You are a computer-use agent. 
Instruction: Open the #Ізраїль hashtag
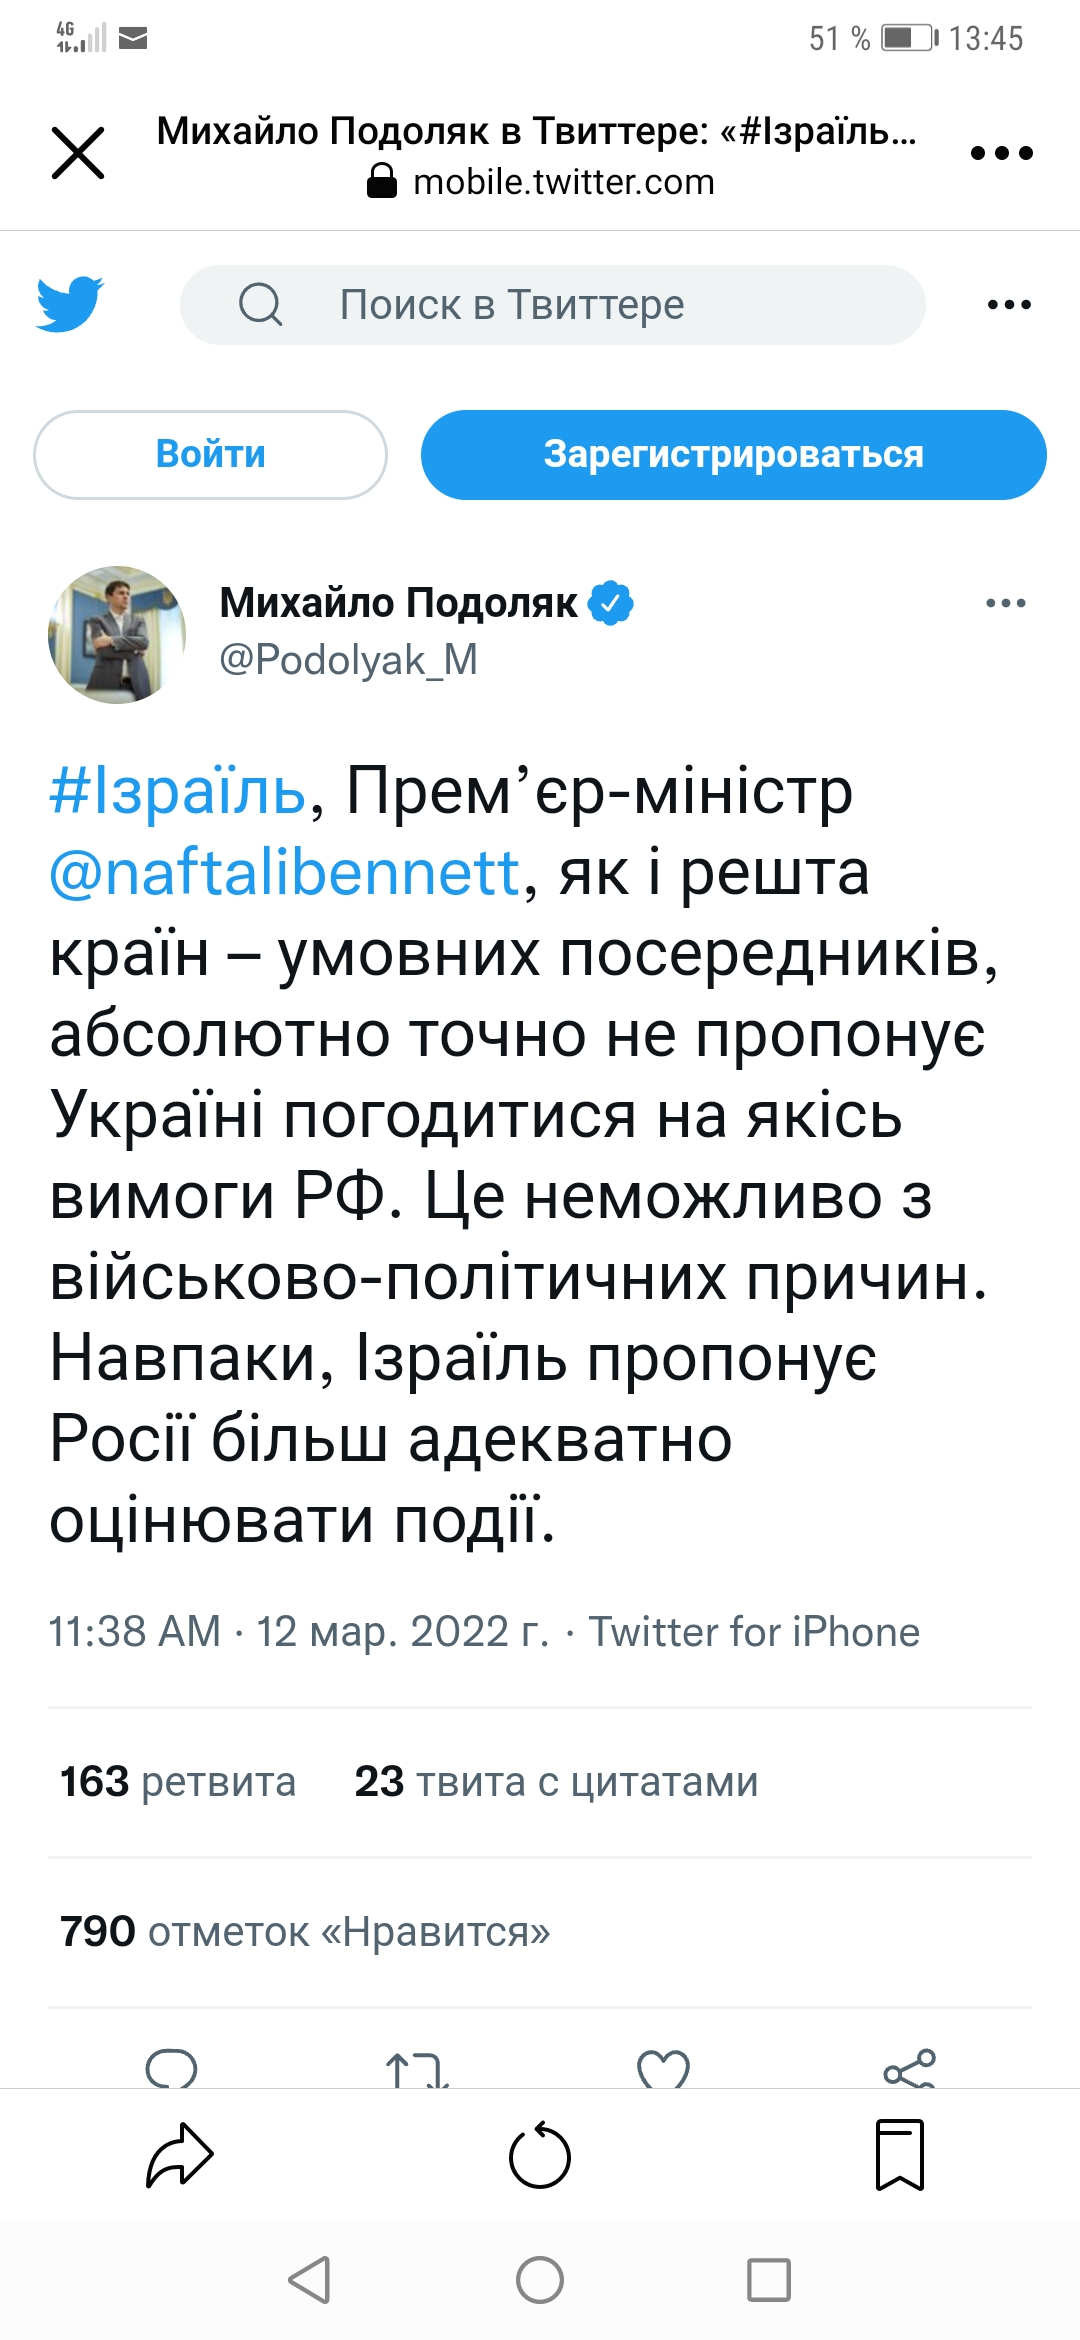tap(178, 791)
